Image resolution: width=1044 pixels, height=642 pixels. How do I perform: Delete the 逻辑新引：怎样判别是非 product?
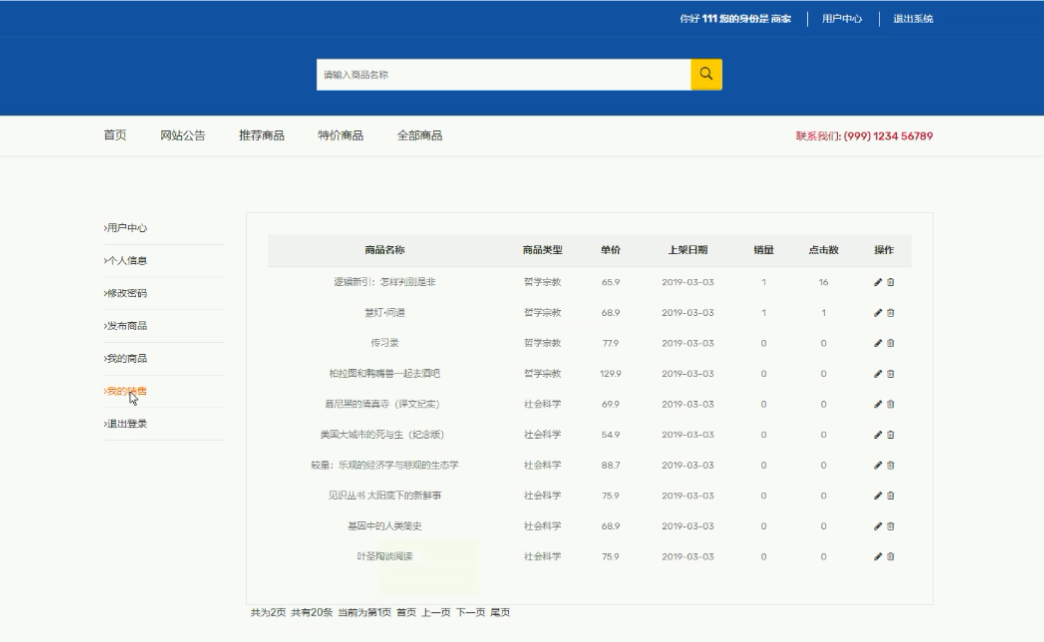pos(891,282)
